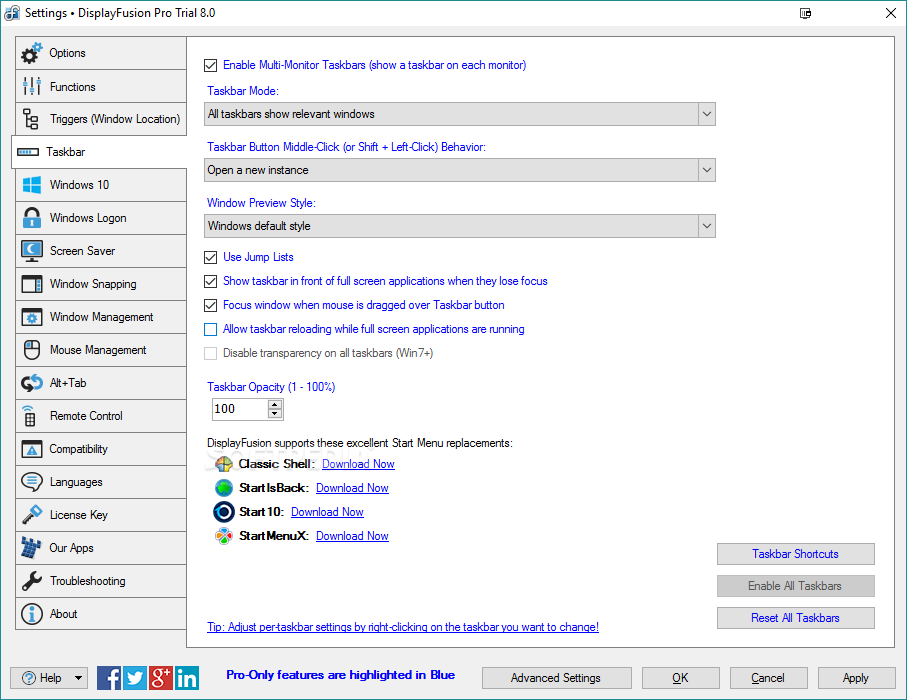Image resolution: width=907 pixels, height=700 pixels.
Task: Click the License Key icon
Action: pyautogui.click(x=32, y=514)
